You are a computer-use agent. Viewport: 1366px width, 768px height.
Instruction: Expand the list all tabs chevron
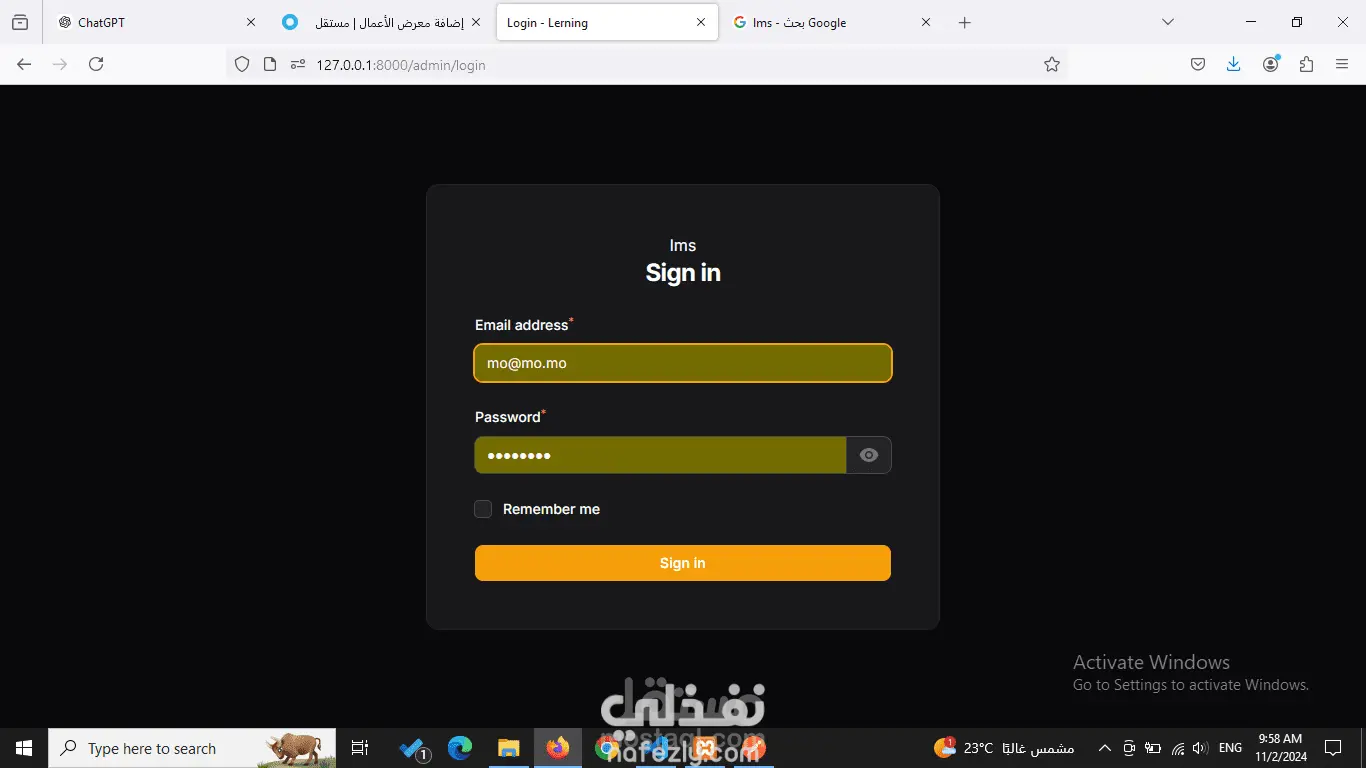[x=1167, y=22]
